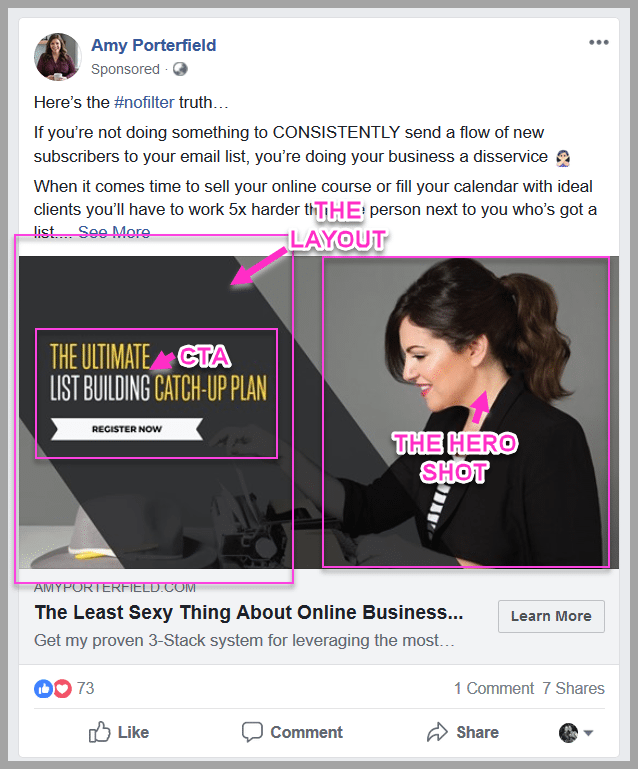Open the three-dot post options menu

[599, 42]
